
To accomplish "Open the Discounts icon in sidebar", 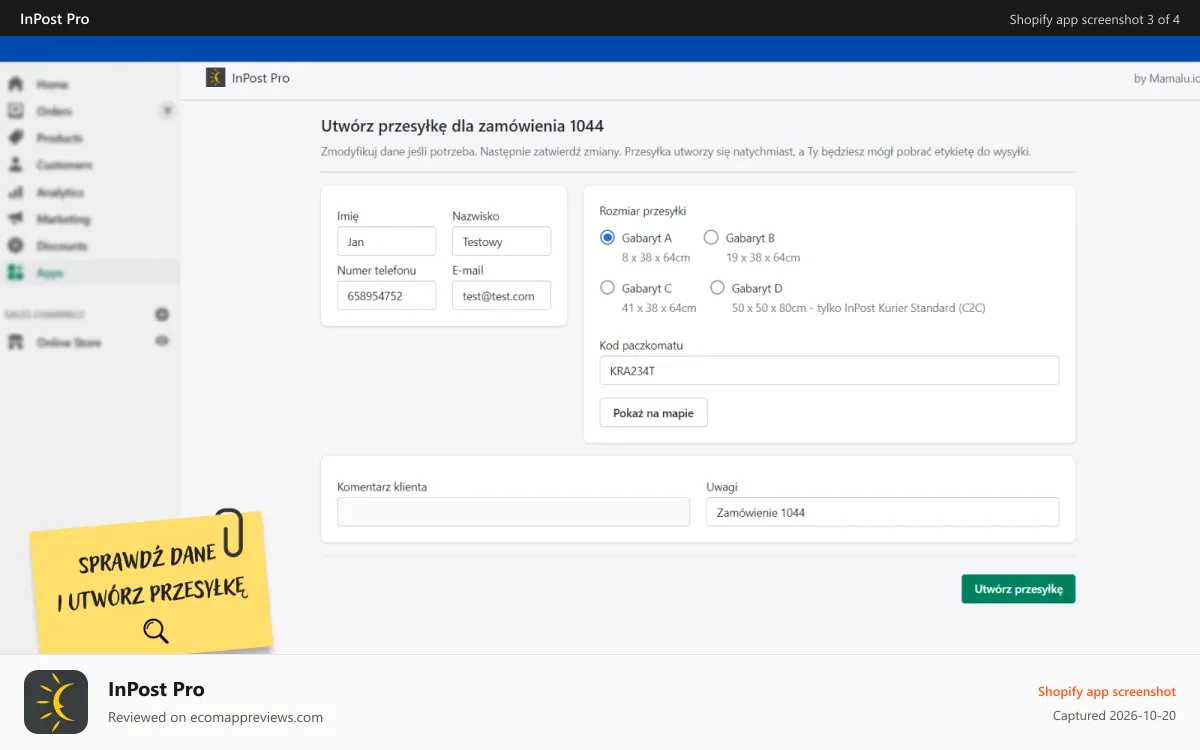I will [15, 246].
